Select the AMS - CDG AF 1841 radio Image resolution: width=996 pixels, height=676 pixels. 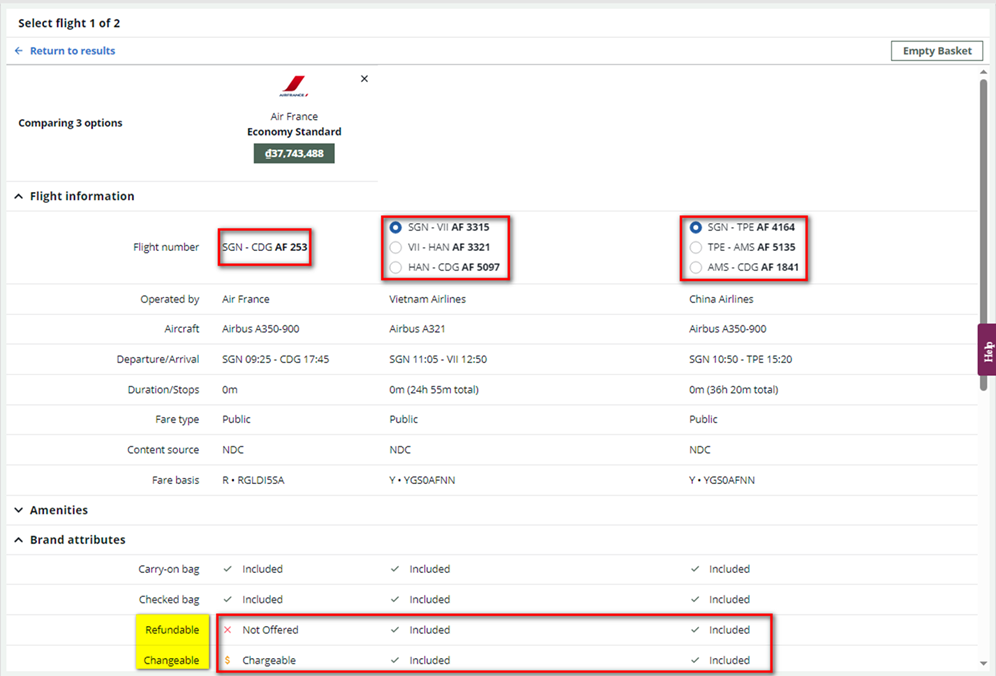point(696,267)
